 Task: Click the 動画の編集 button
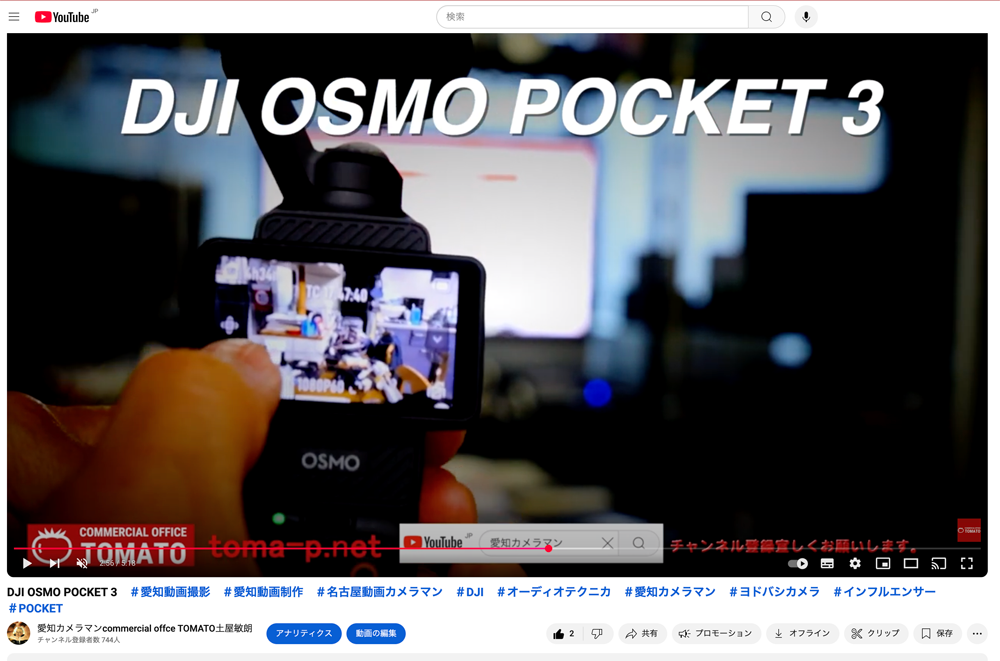[x=376, y=633]
